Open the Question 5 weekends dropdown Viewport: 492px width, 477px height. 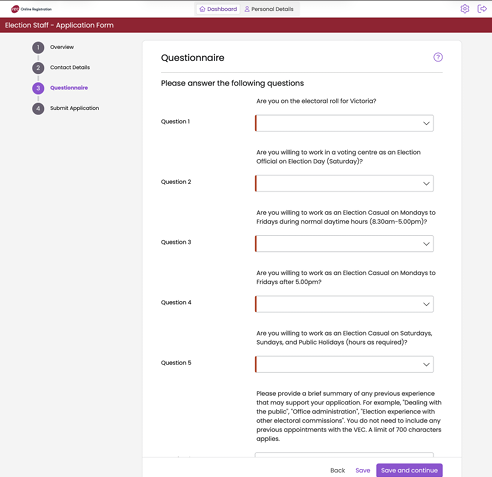pos(344,364)
